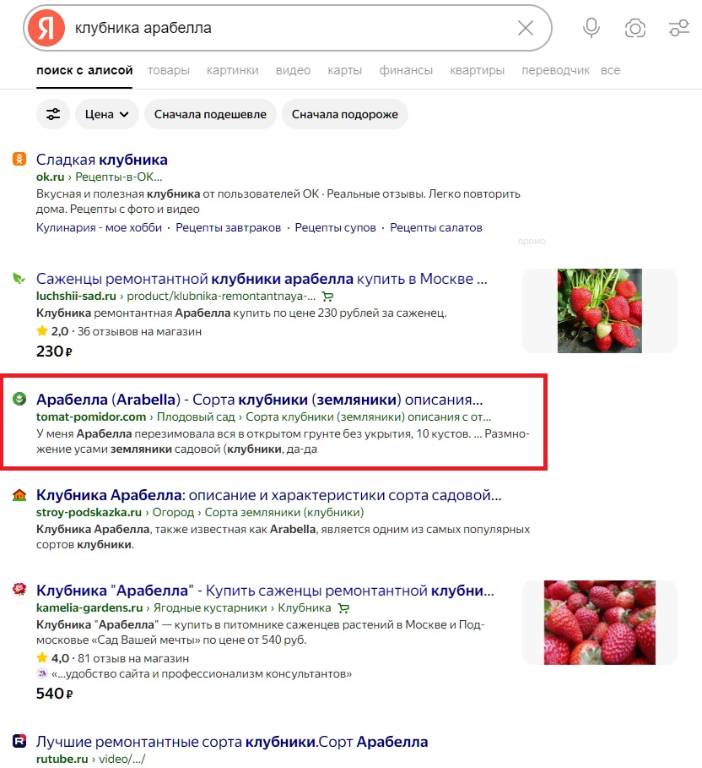Switch to the картинки tab

232,71
